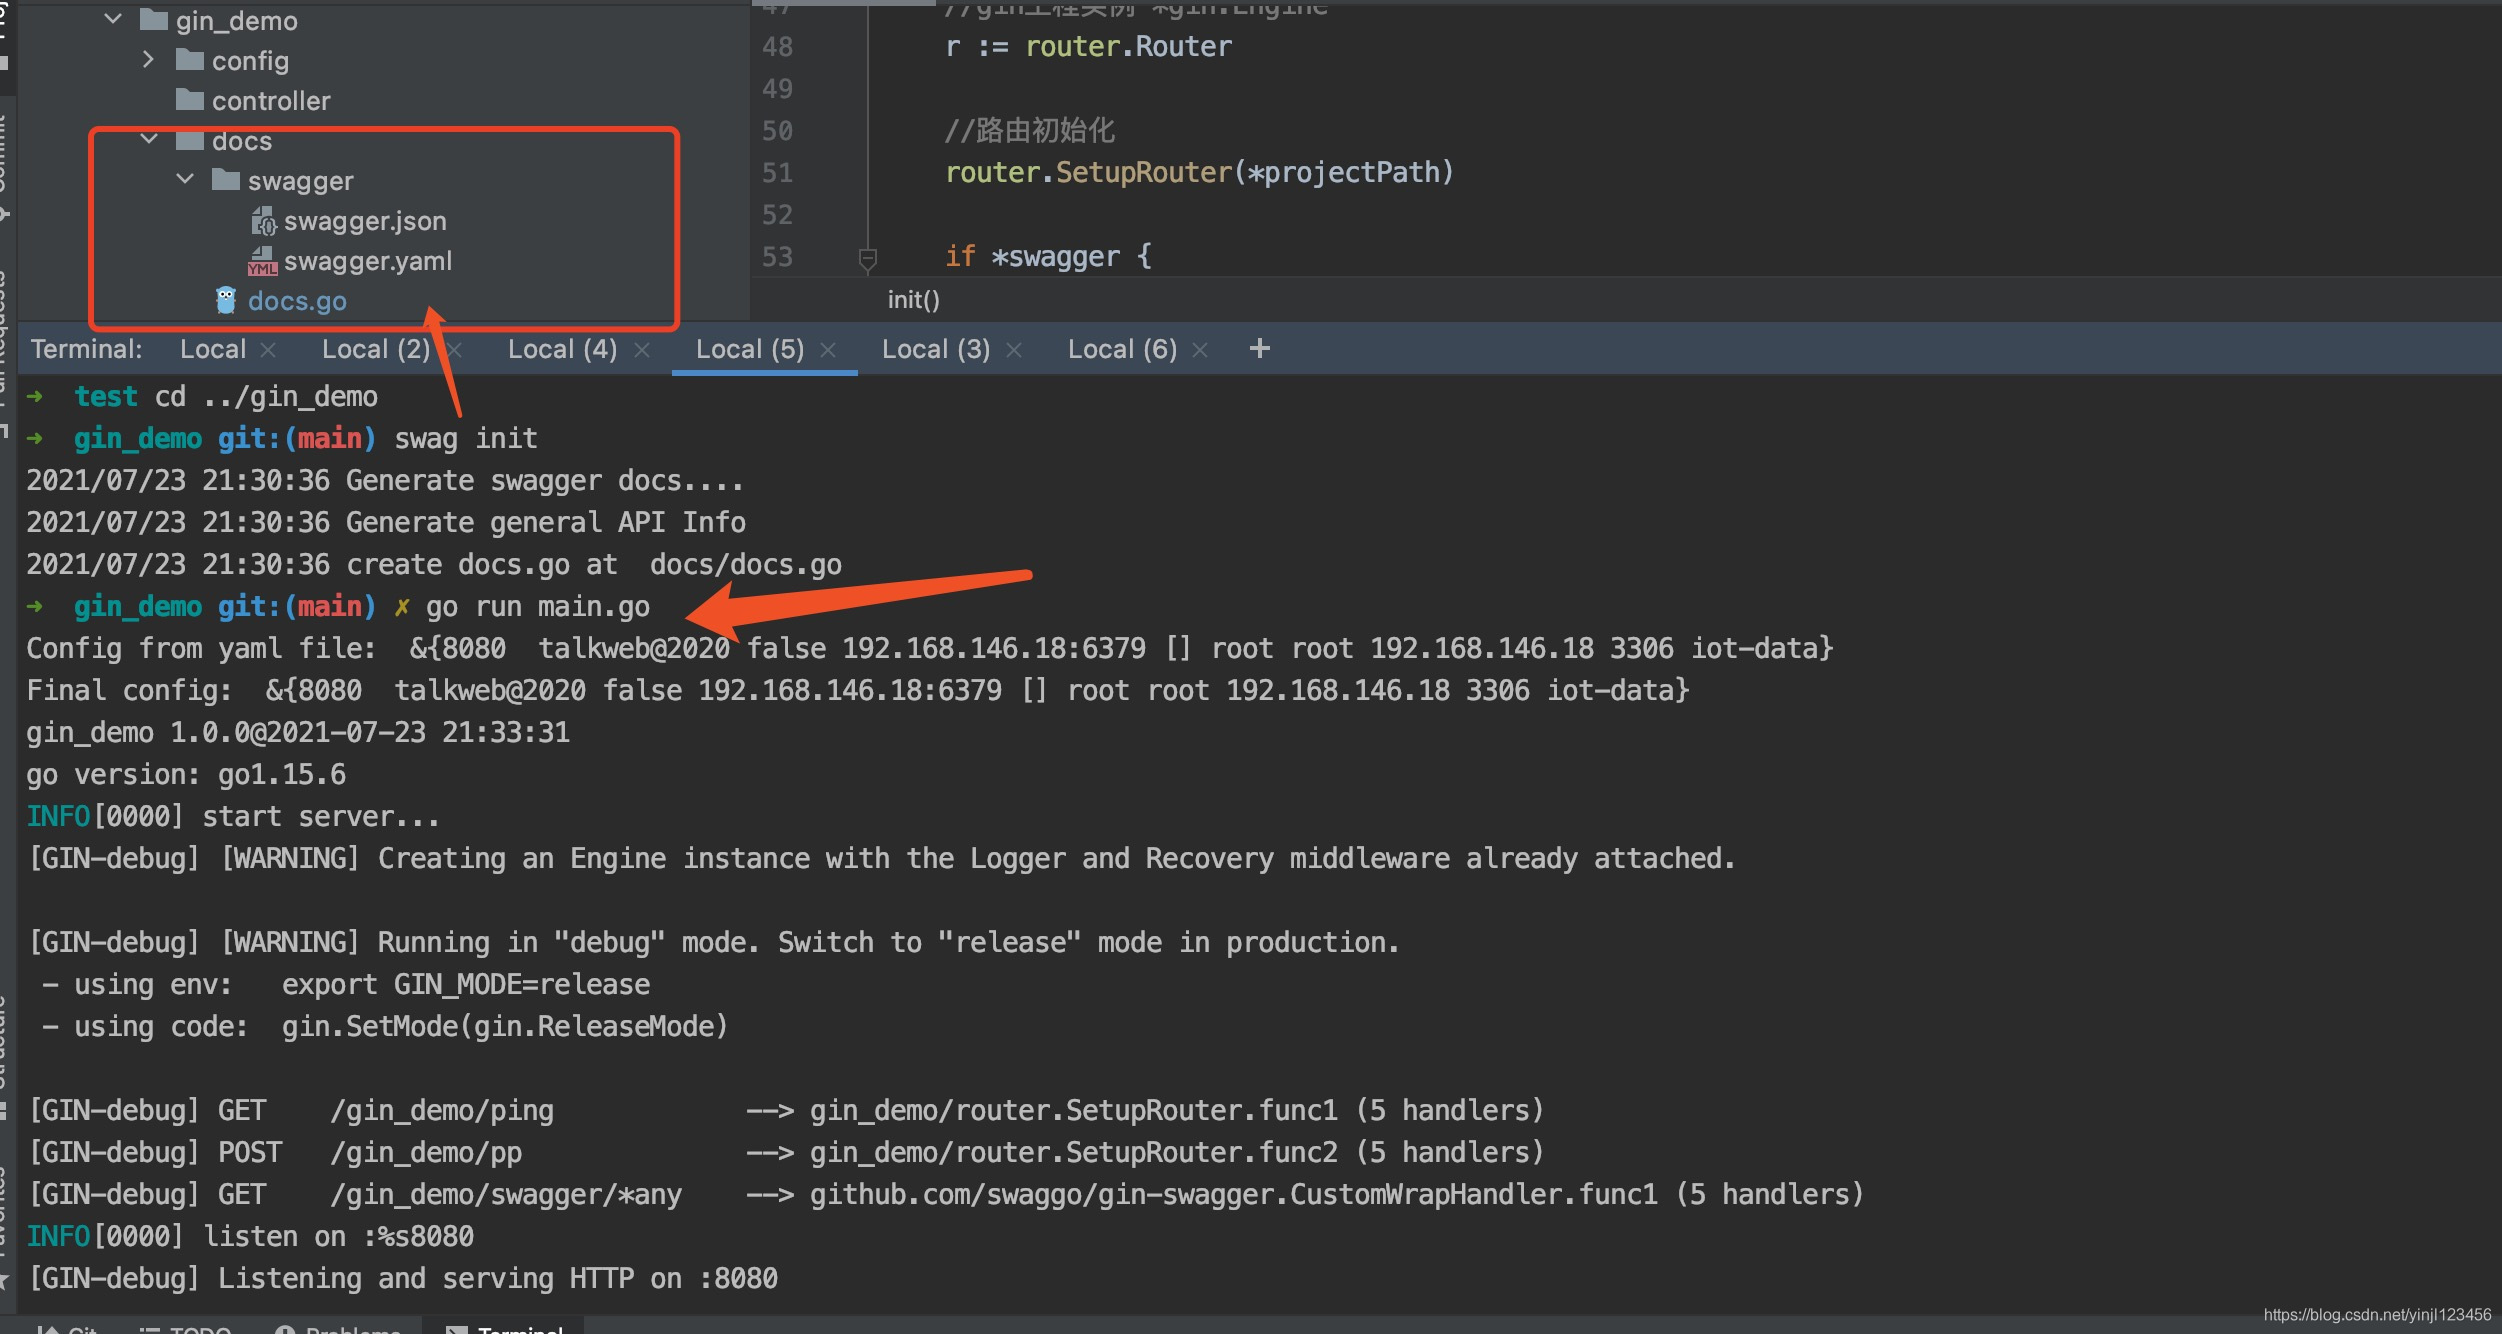The height and width of the screenshot is (1334, 2502).
Task: Click *swagger condition on line 53
Action: click(x=1055, y=257)
